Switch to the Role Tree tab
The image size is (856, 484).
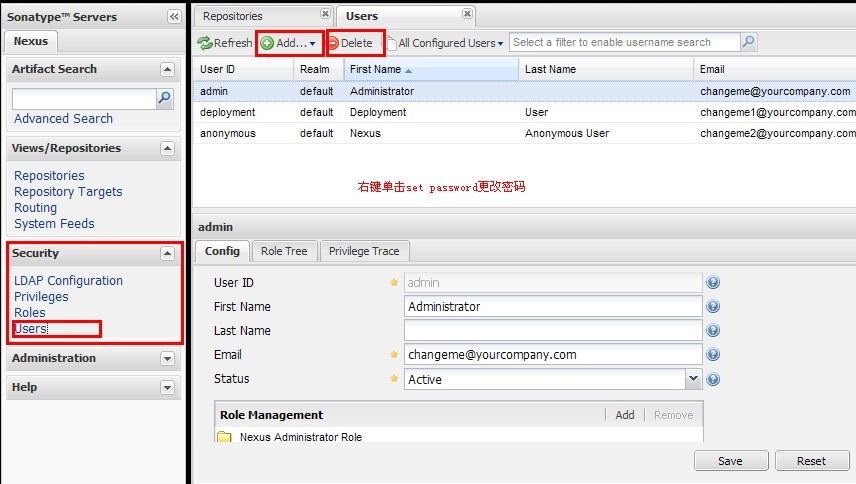[x=284, y=251]
